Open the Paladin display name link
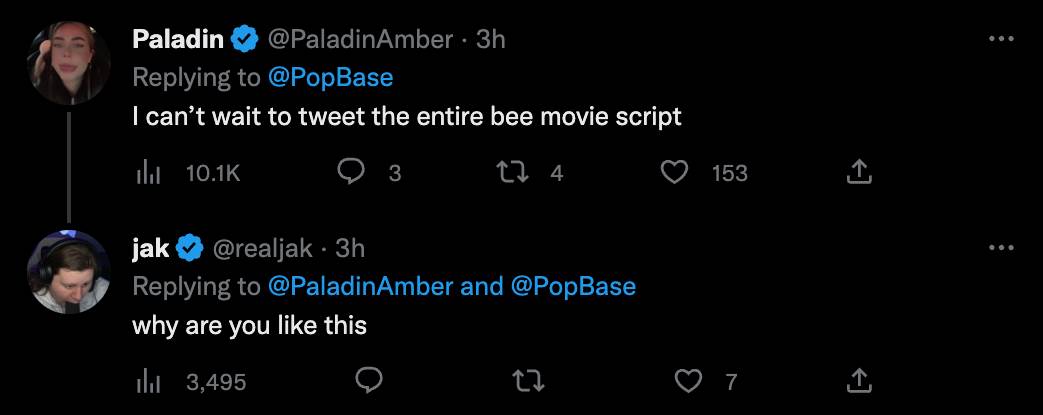The width and height of the screenshot is (1043, 415). 179,39
